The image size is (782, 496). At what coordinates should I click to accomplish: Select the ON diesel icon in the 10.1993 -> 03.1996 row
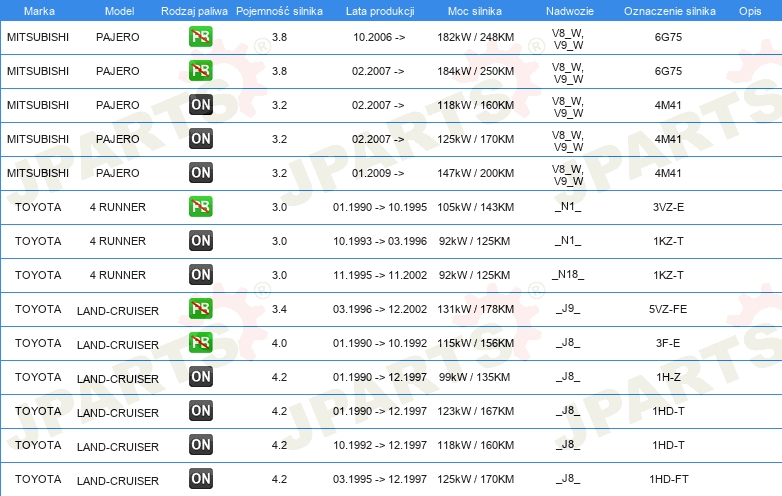[200, 241]
